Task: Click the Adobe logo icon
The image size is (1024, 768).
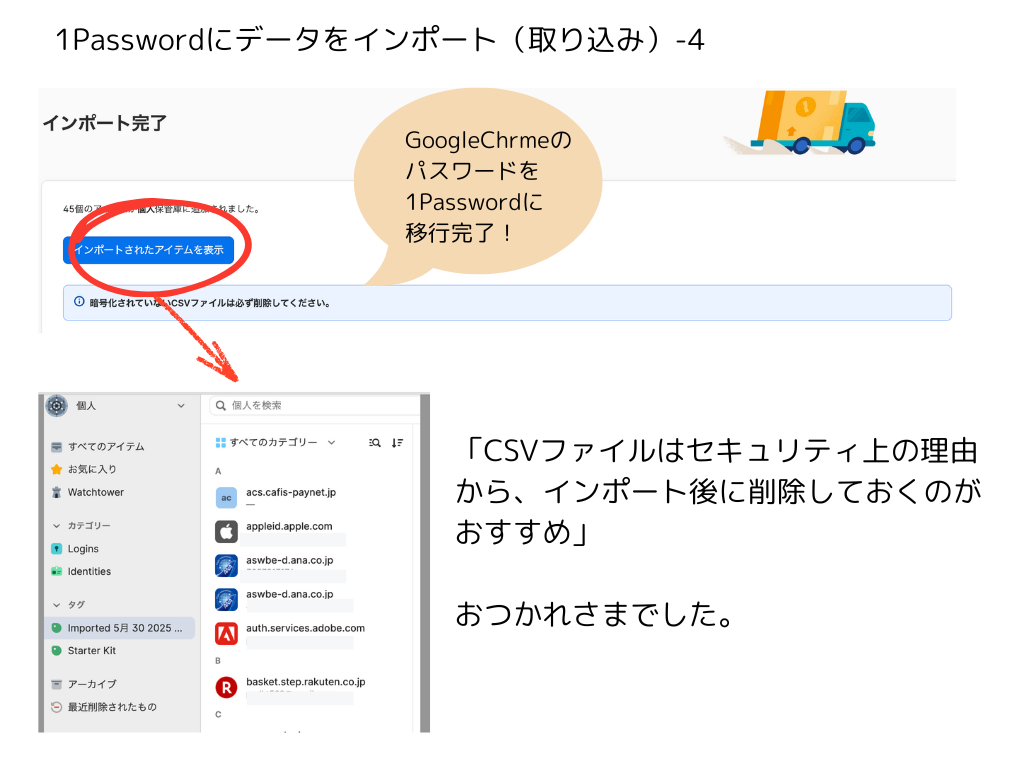Action: coord(226,633)
